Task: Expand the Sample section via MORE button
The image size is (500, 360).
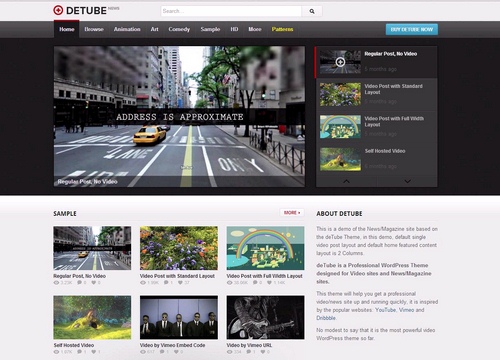Action: (x=292, y=213)
